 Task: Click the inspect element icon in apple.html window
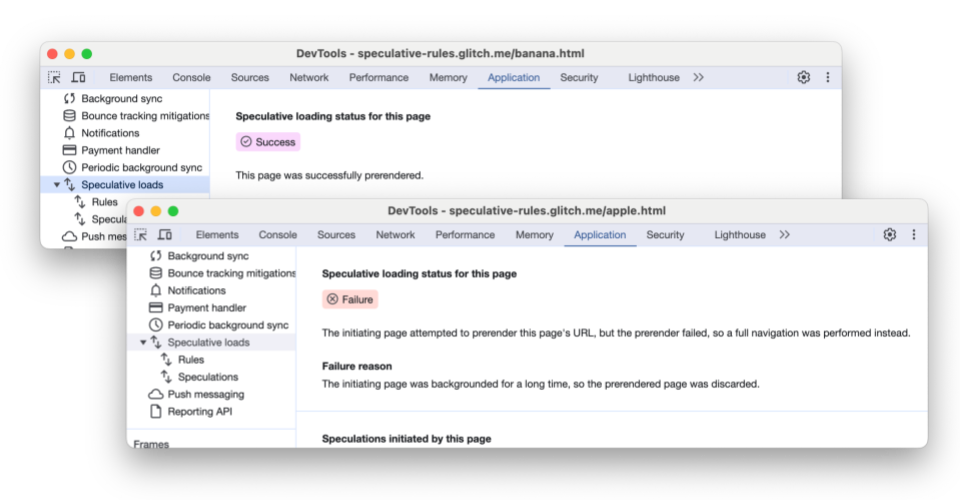tap(140, 235)
